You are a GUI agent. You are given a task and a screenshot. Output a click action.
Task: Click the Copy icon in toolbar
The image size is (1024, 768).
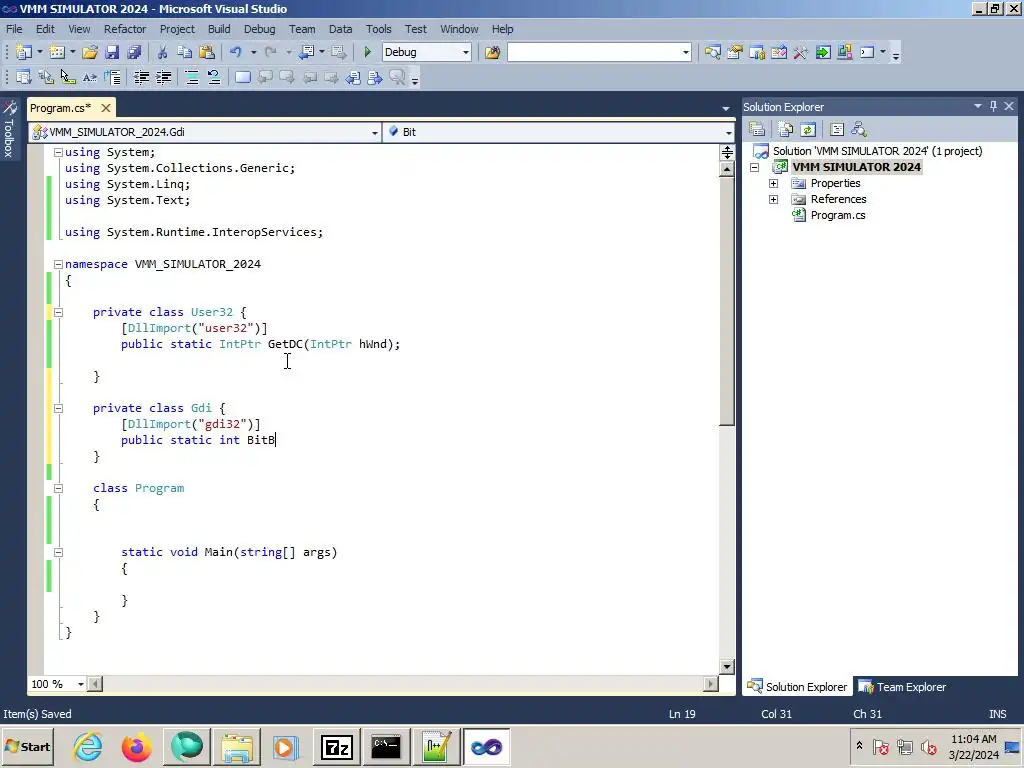[185, 52]
